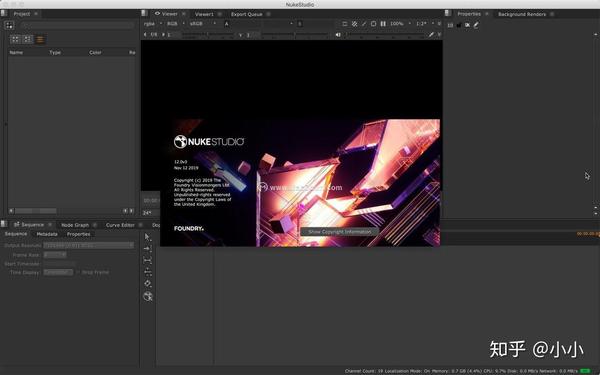Image resolution: width=600 pixels, height=375 pixels.
Task: Open the viewer downscale ratio dropdown
Action: click(425, 24)
